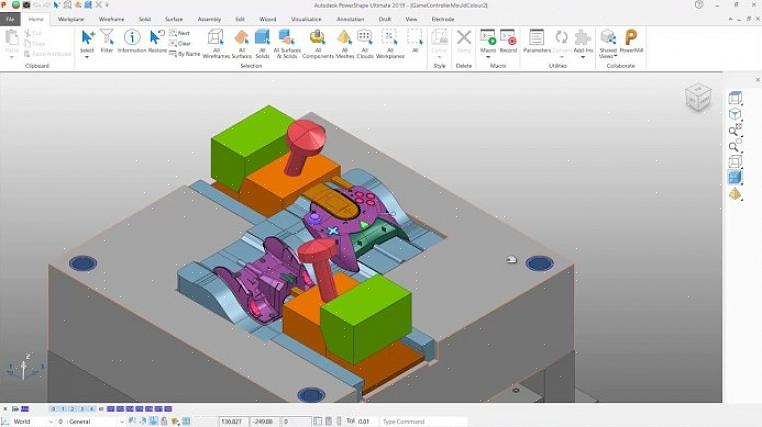Screen dimensions: 762x427
Task: Toggle level 1 visibility in the level bar
Action: (61, 409)
